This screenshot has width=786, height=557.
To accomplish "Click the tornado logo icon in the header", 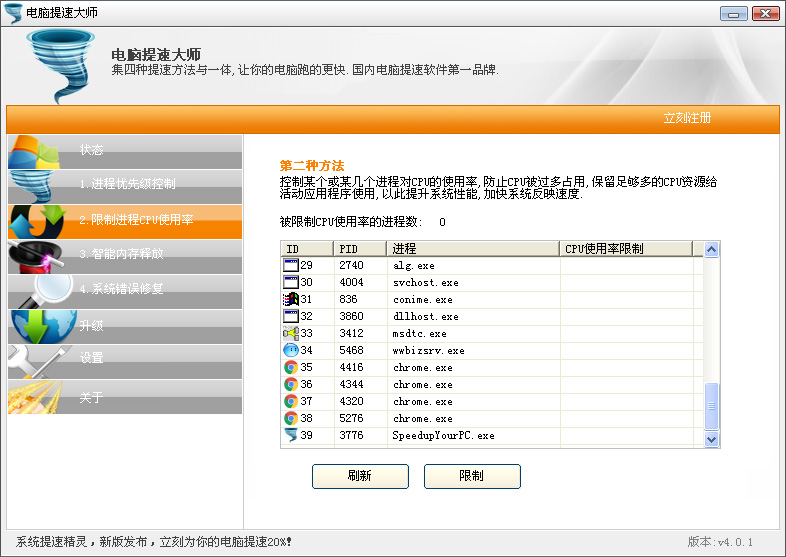I will point(61,66).
